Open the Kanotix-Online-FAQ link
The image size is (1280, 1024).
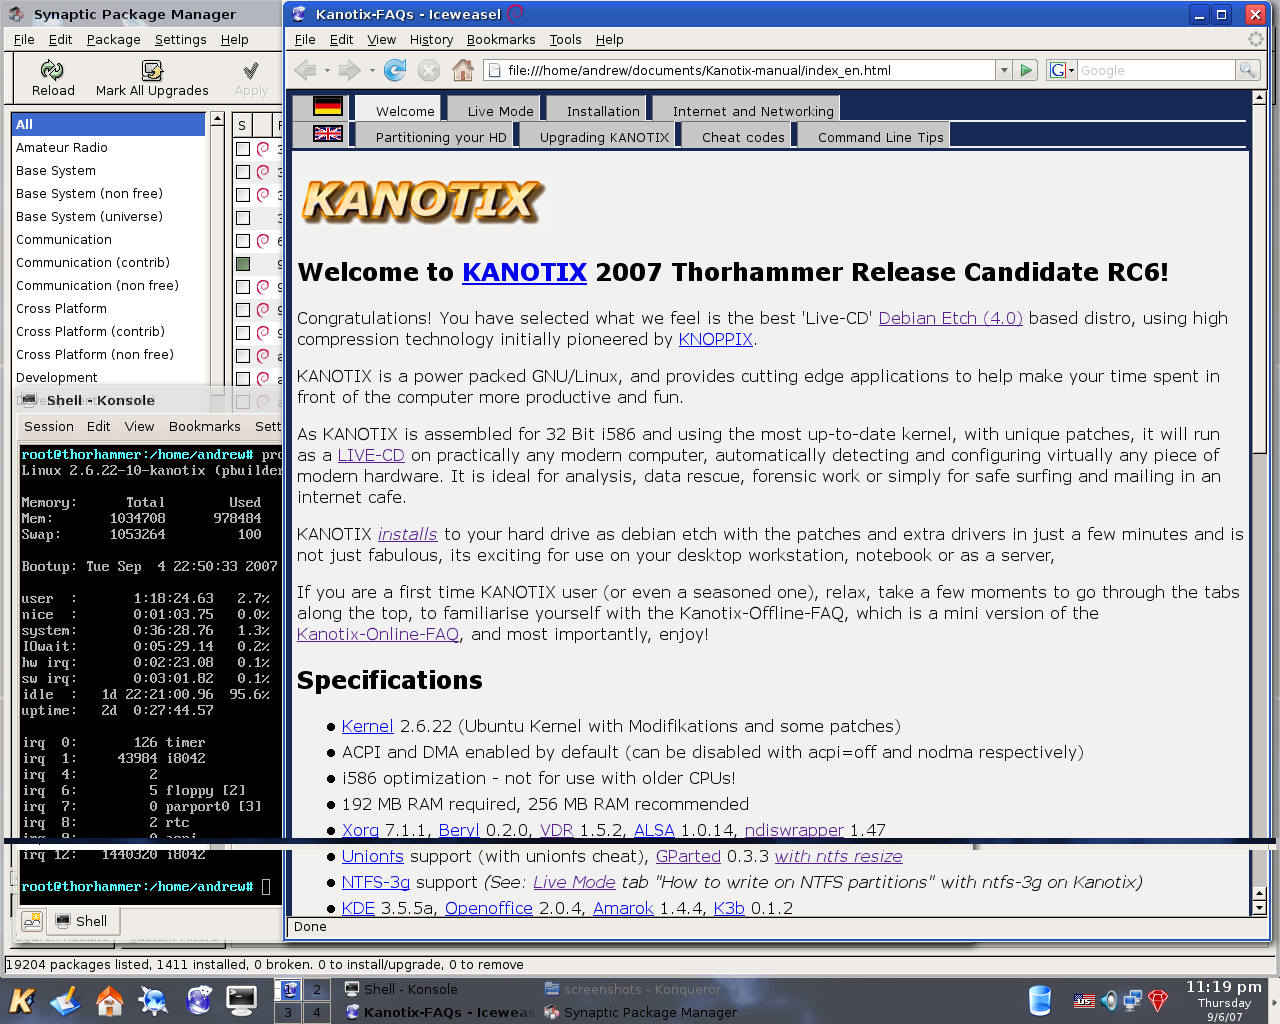click(378, 634)
